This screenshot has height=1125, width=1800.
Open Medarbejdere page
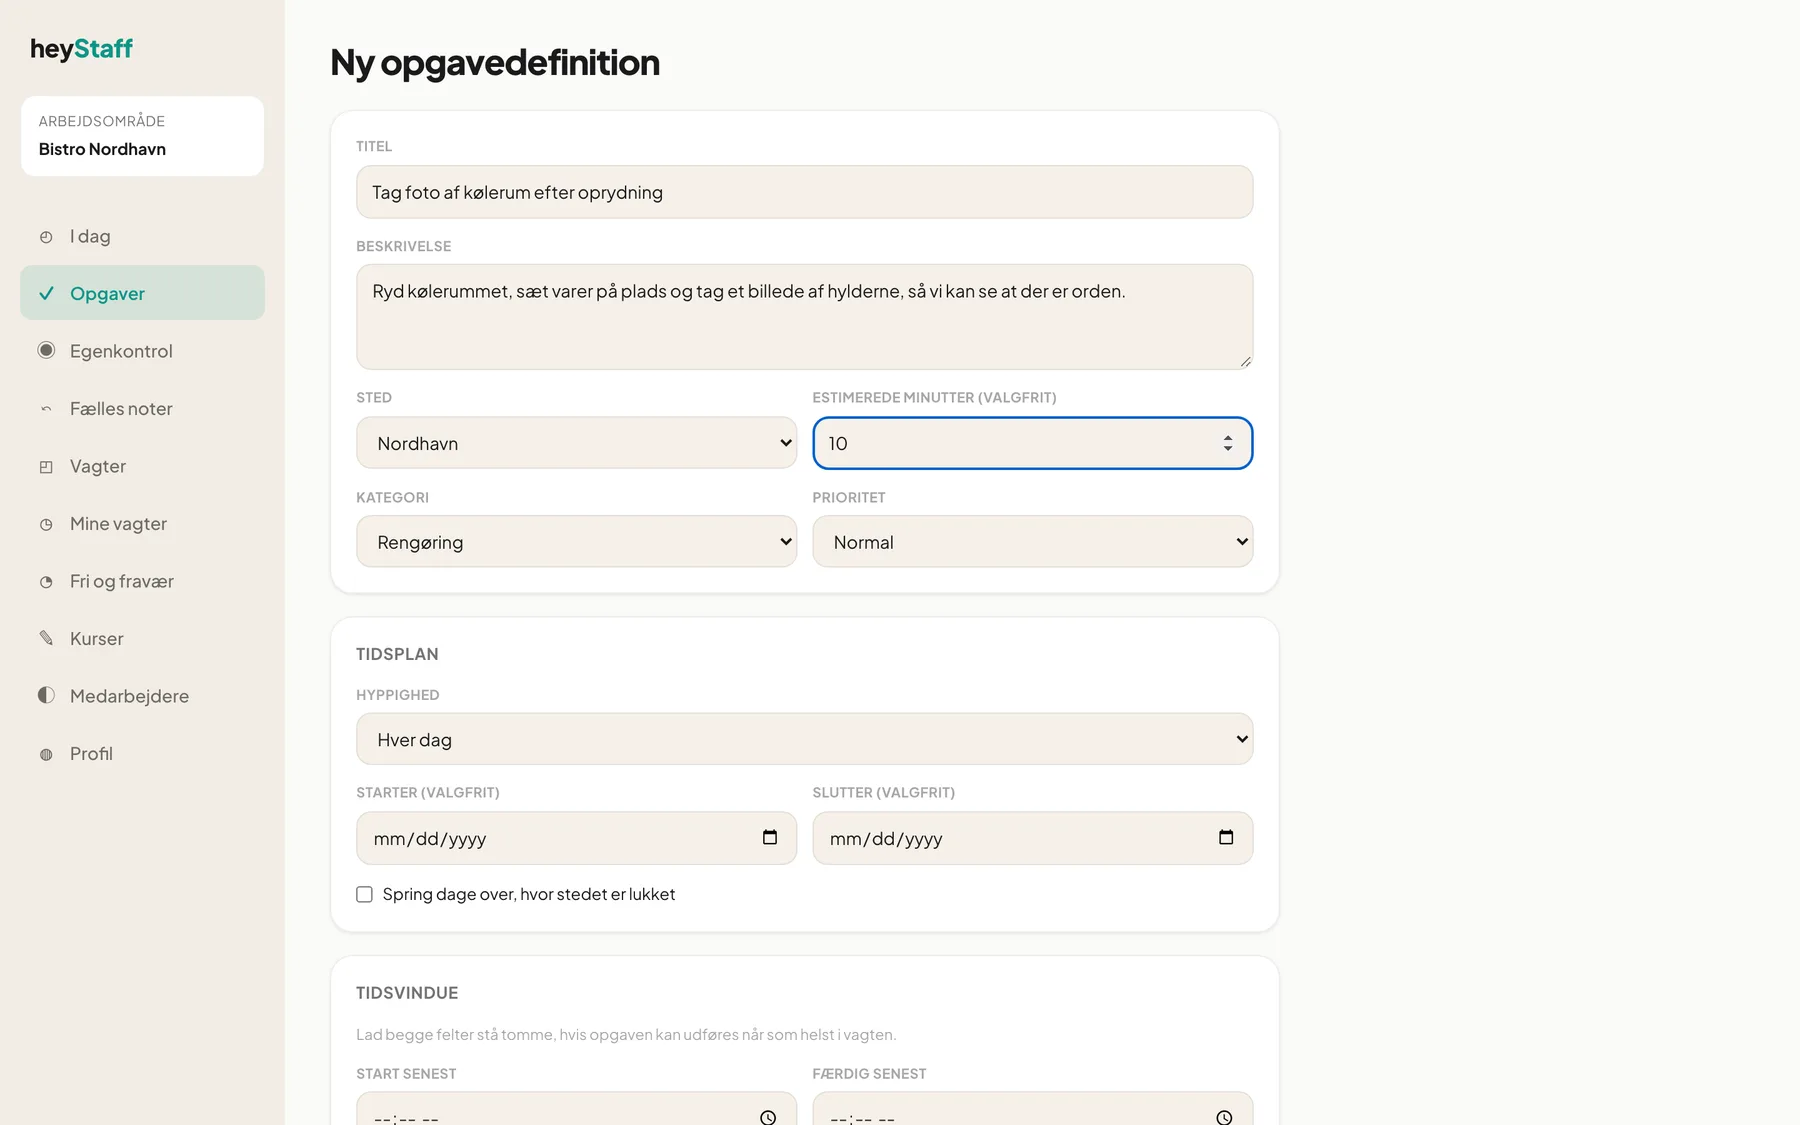point(142,696)
